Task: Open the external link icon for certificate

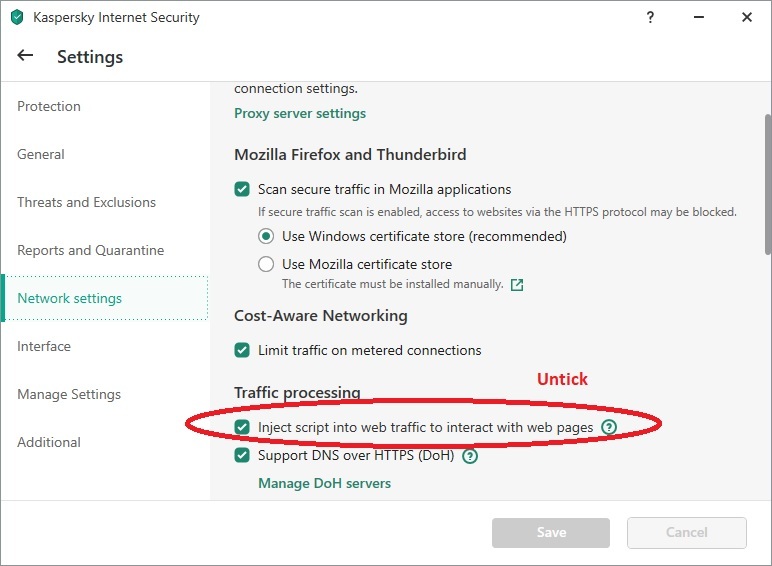Action: tap(517, 284)
